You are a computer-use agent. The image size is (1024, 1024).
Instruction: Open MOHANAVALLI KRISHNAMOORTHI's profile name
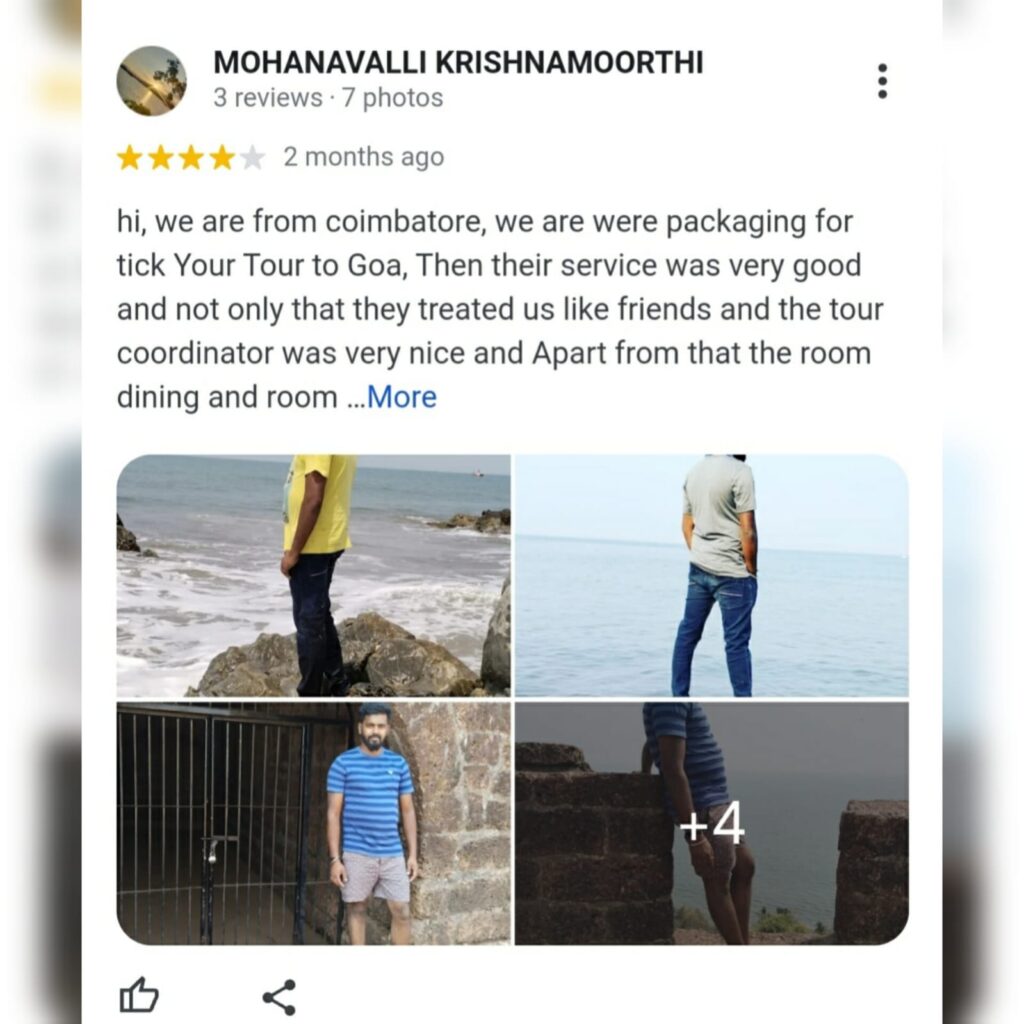458,63
